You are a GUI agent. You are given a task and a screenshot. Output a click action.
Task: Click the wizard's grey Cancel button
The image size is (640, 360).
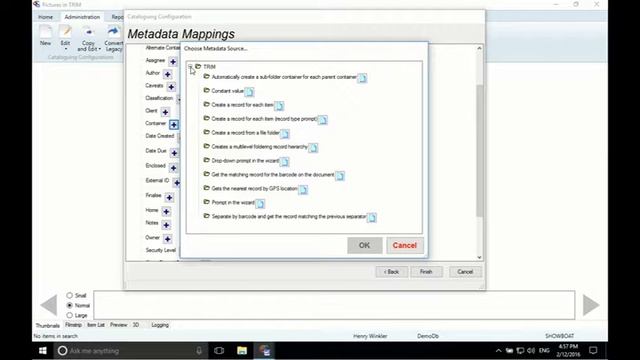[x=465, y=272]
